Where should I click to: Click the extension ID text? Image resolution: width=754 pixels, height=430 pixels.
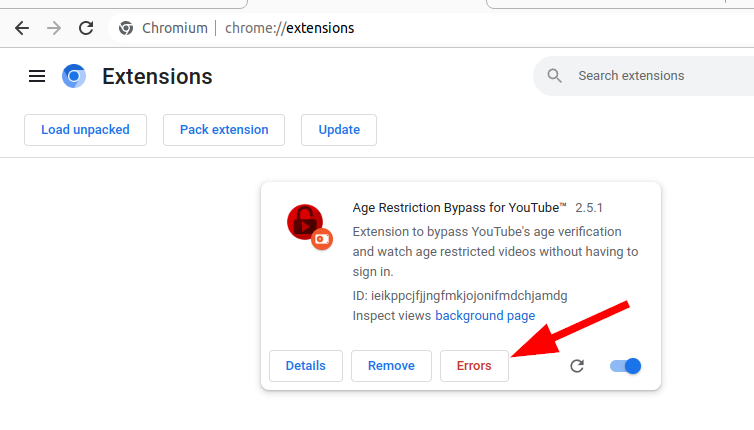tap(460, 295)
